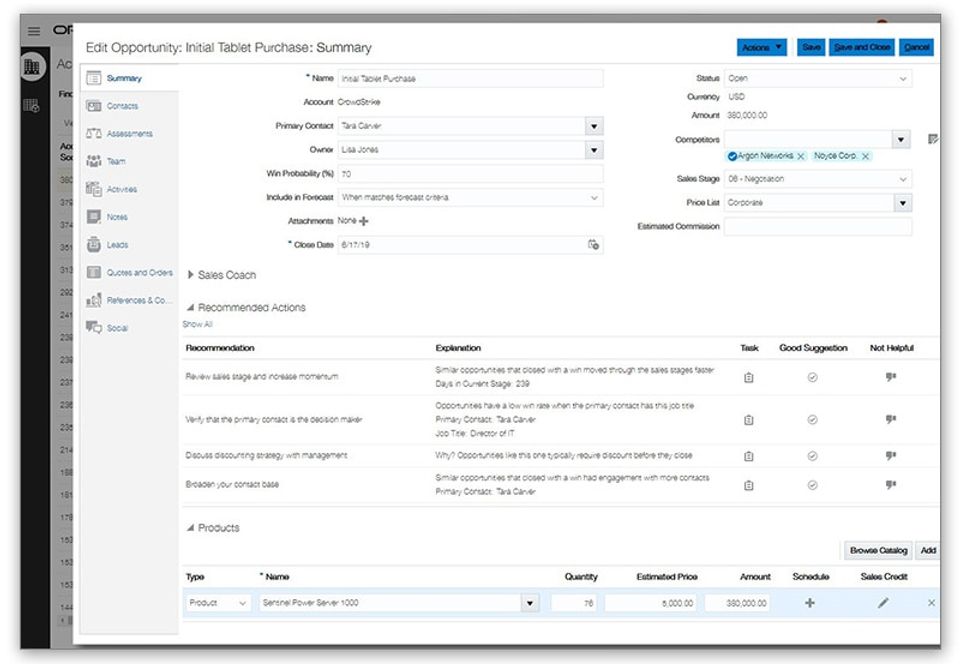Viewport: 960px width, 664px height.
Task: Mark Verify primary contact as good suggestion
Action: point(812,420)
